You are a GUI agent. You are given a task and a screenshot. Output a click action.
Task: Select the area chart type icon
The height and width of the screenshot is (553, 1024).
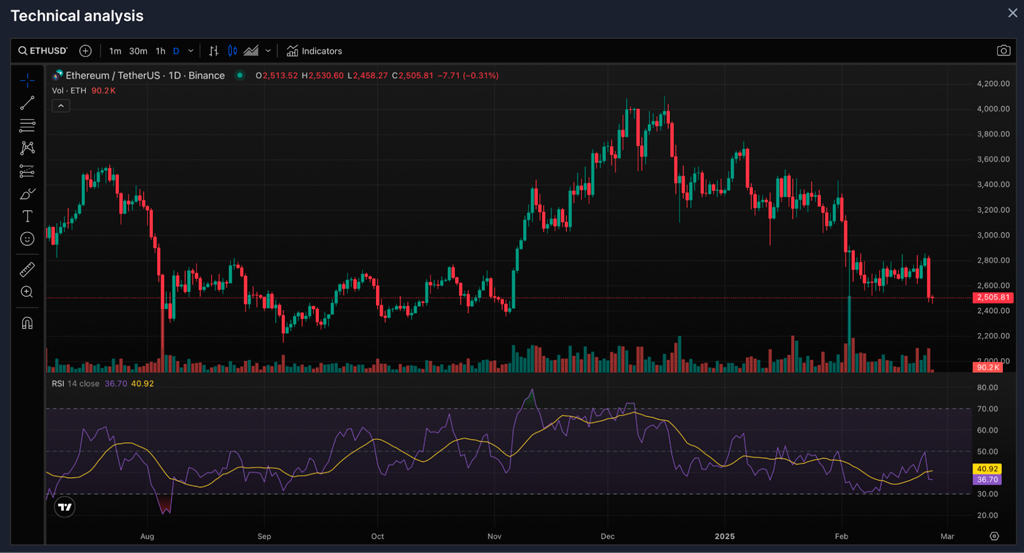point(251,51)
